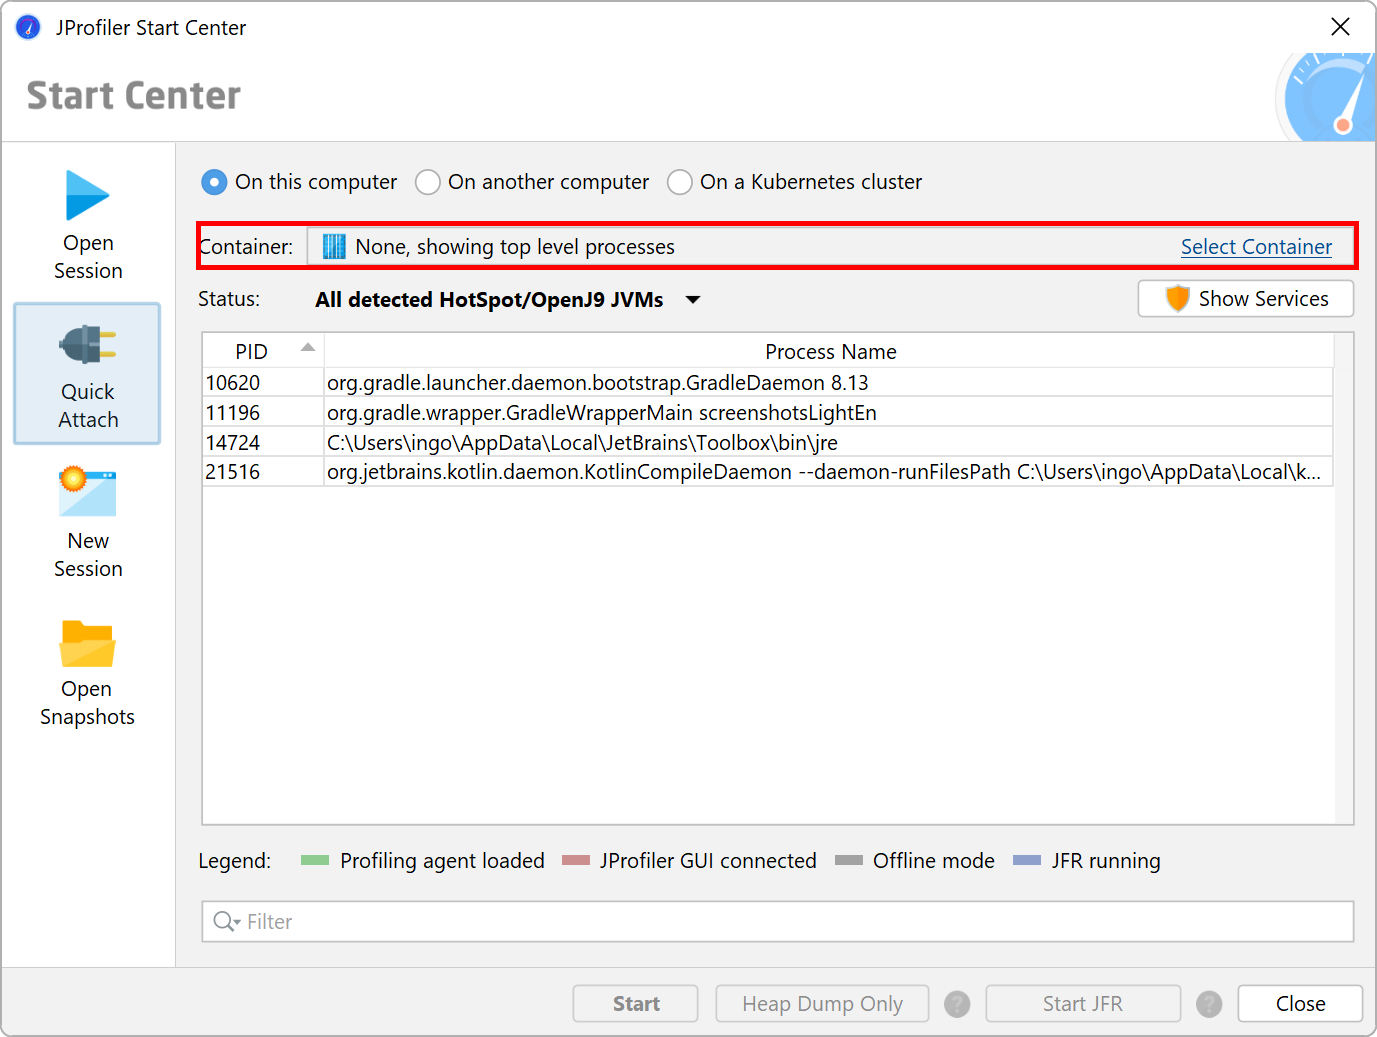Viewport: 1377px width, 1037px height.
Task: Click the Process Name column header
Action: click(830, 352)
